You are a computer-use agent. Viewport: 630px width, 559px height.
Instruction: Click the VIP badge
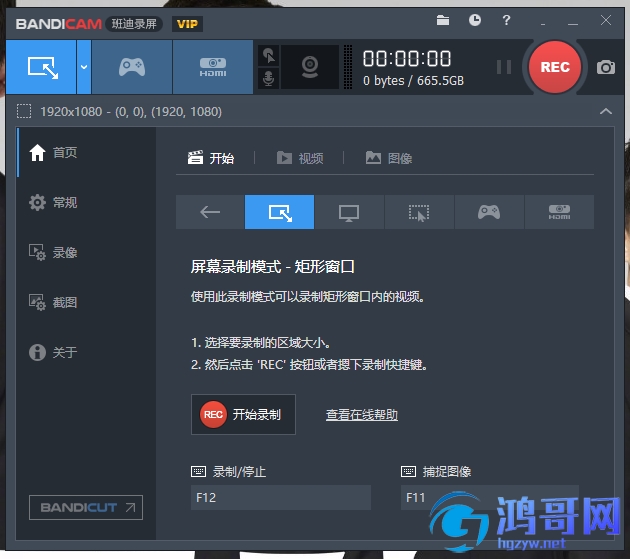(187, 24)
